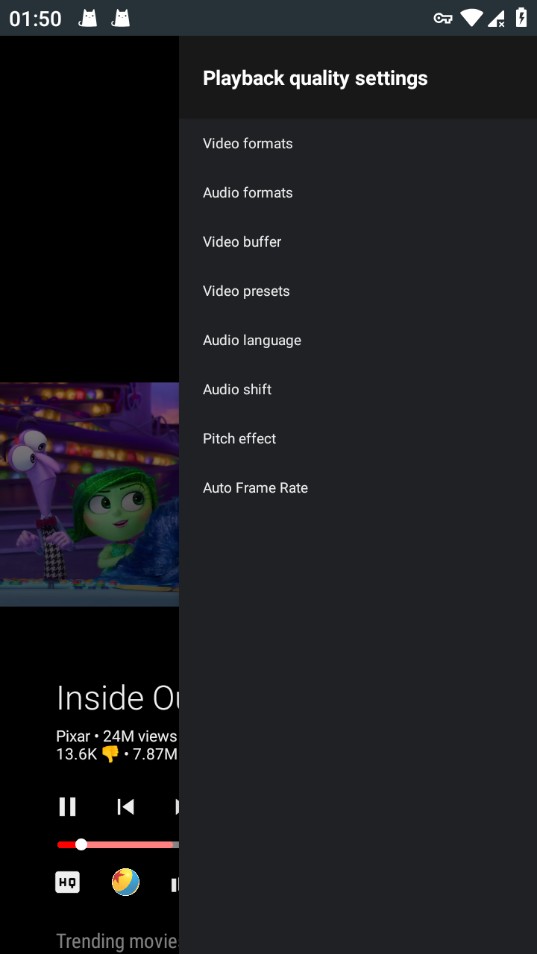This screenshot has width=537, height=954.
Task: Tap the first cat notification icon
Action: point(88,18)
